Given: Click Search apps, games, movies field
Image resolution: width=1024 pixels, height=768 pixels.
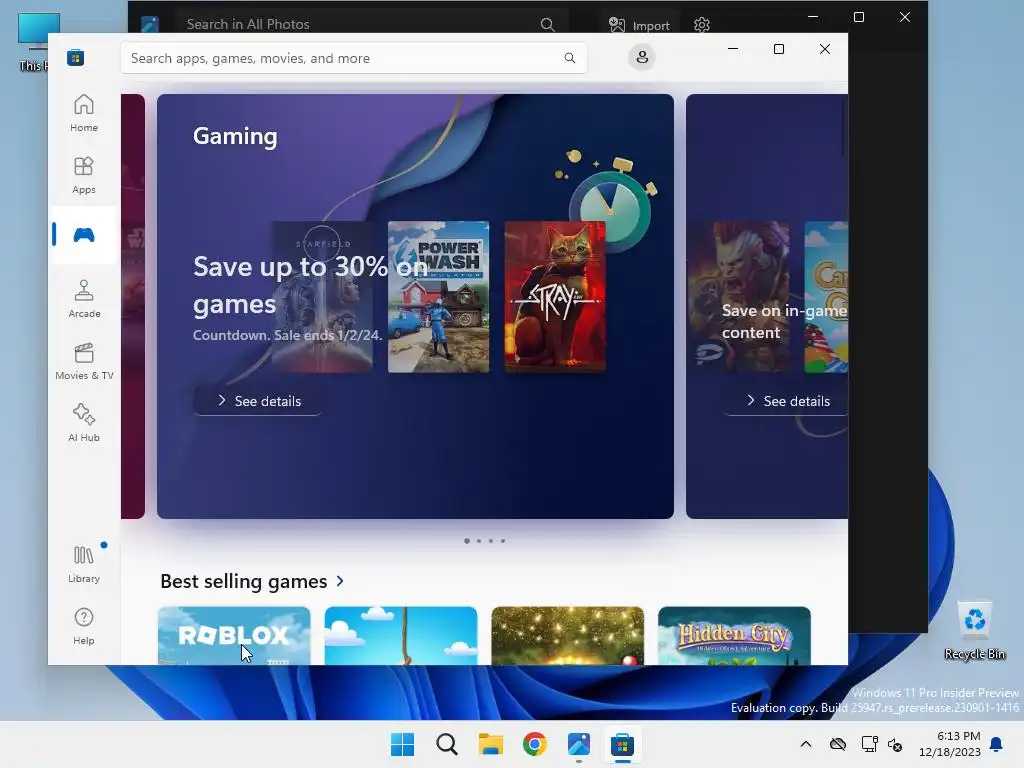Looking at the screenshot, I should point(353,58).
